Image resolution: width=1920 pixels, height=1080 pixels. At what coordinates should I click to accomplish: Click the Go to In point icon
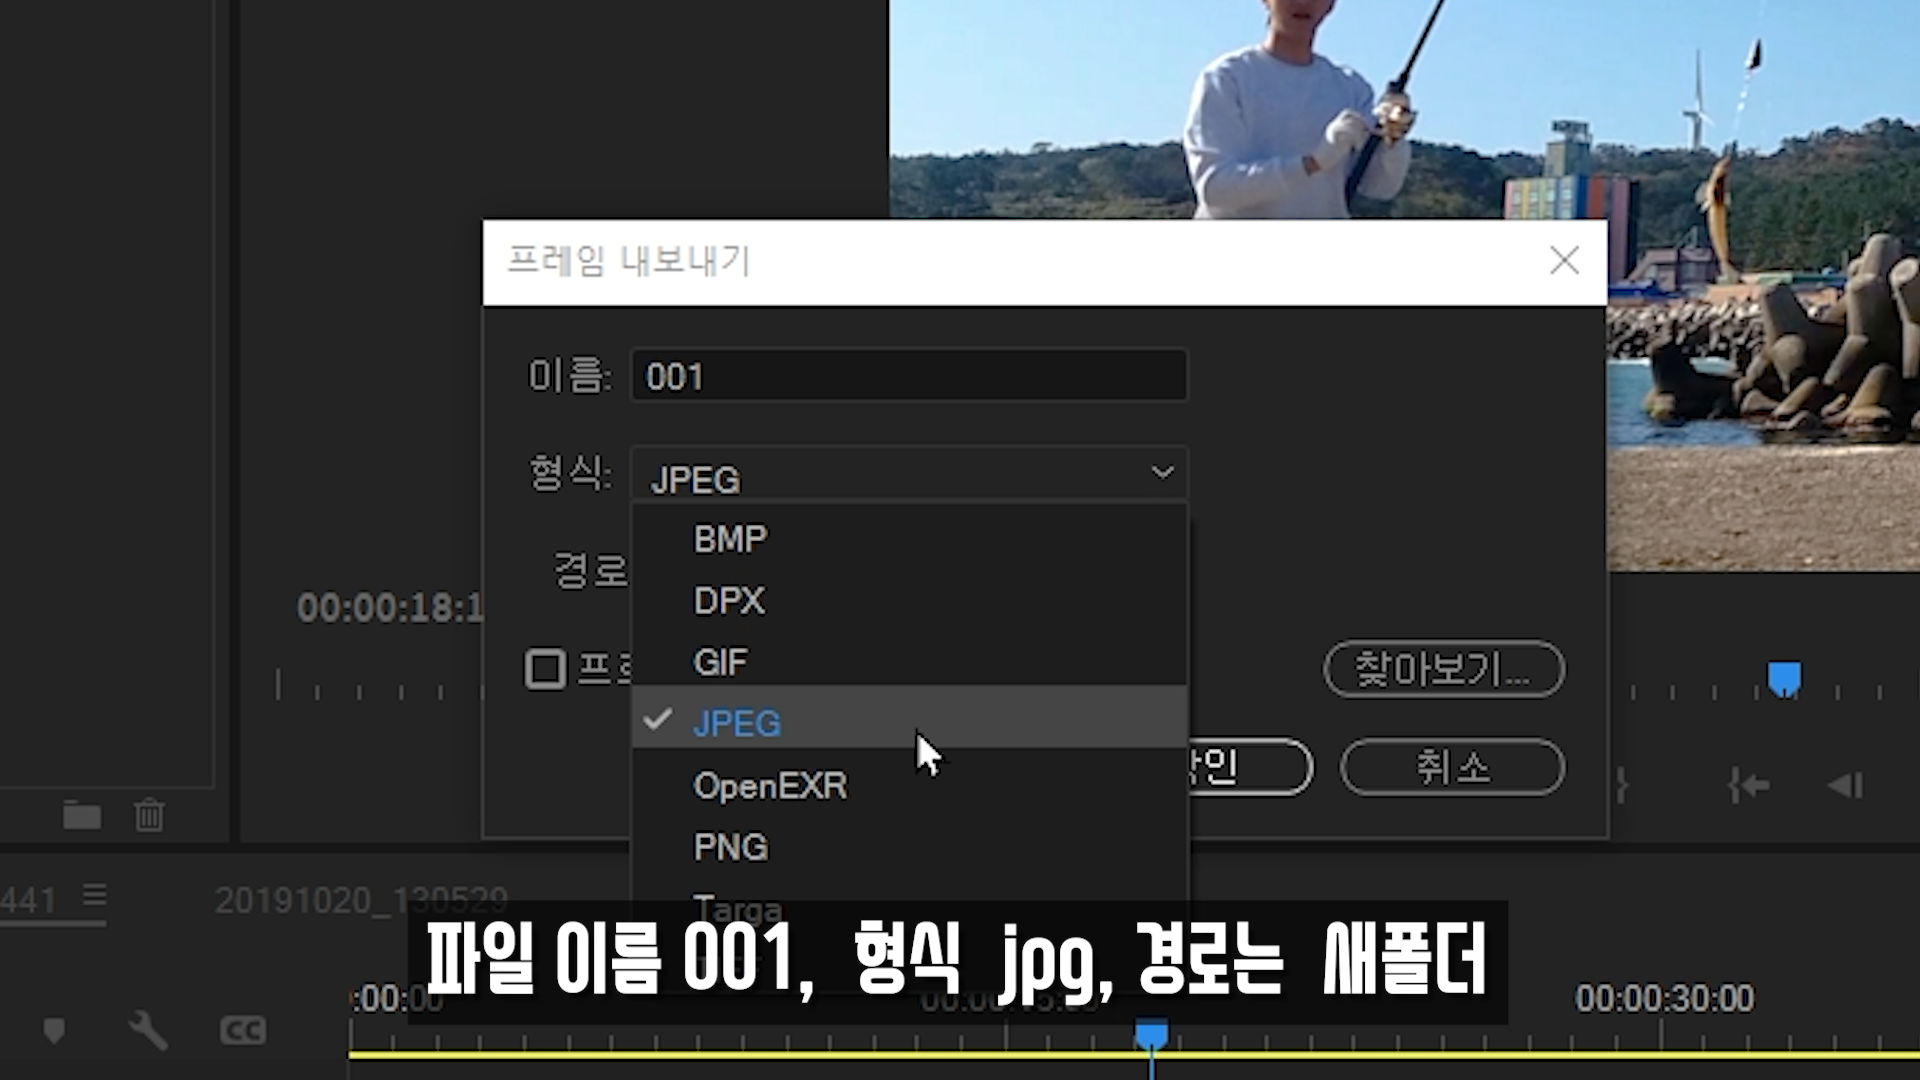[x=1748, y=786]
